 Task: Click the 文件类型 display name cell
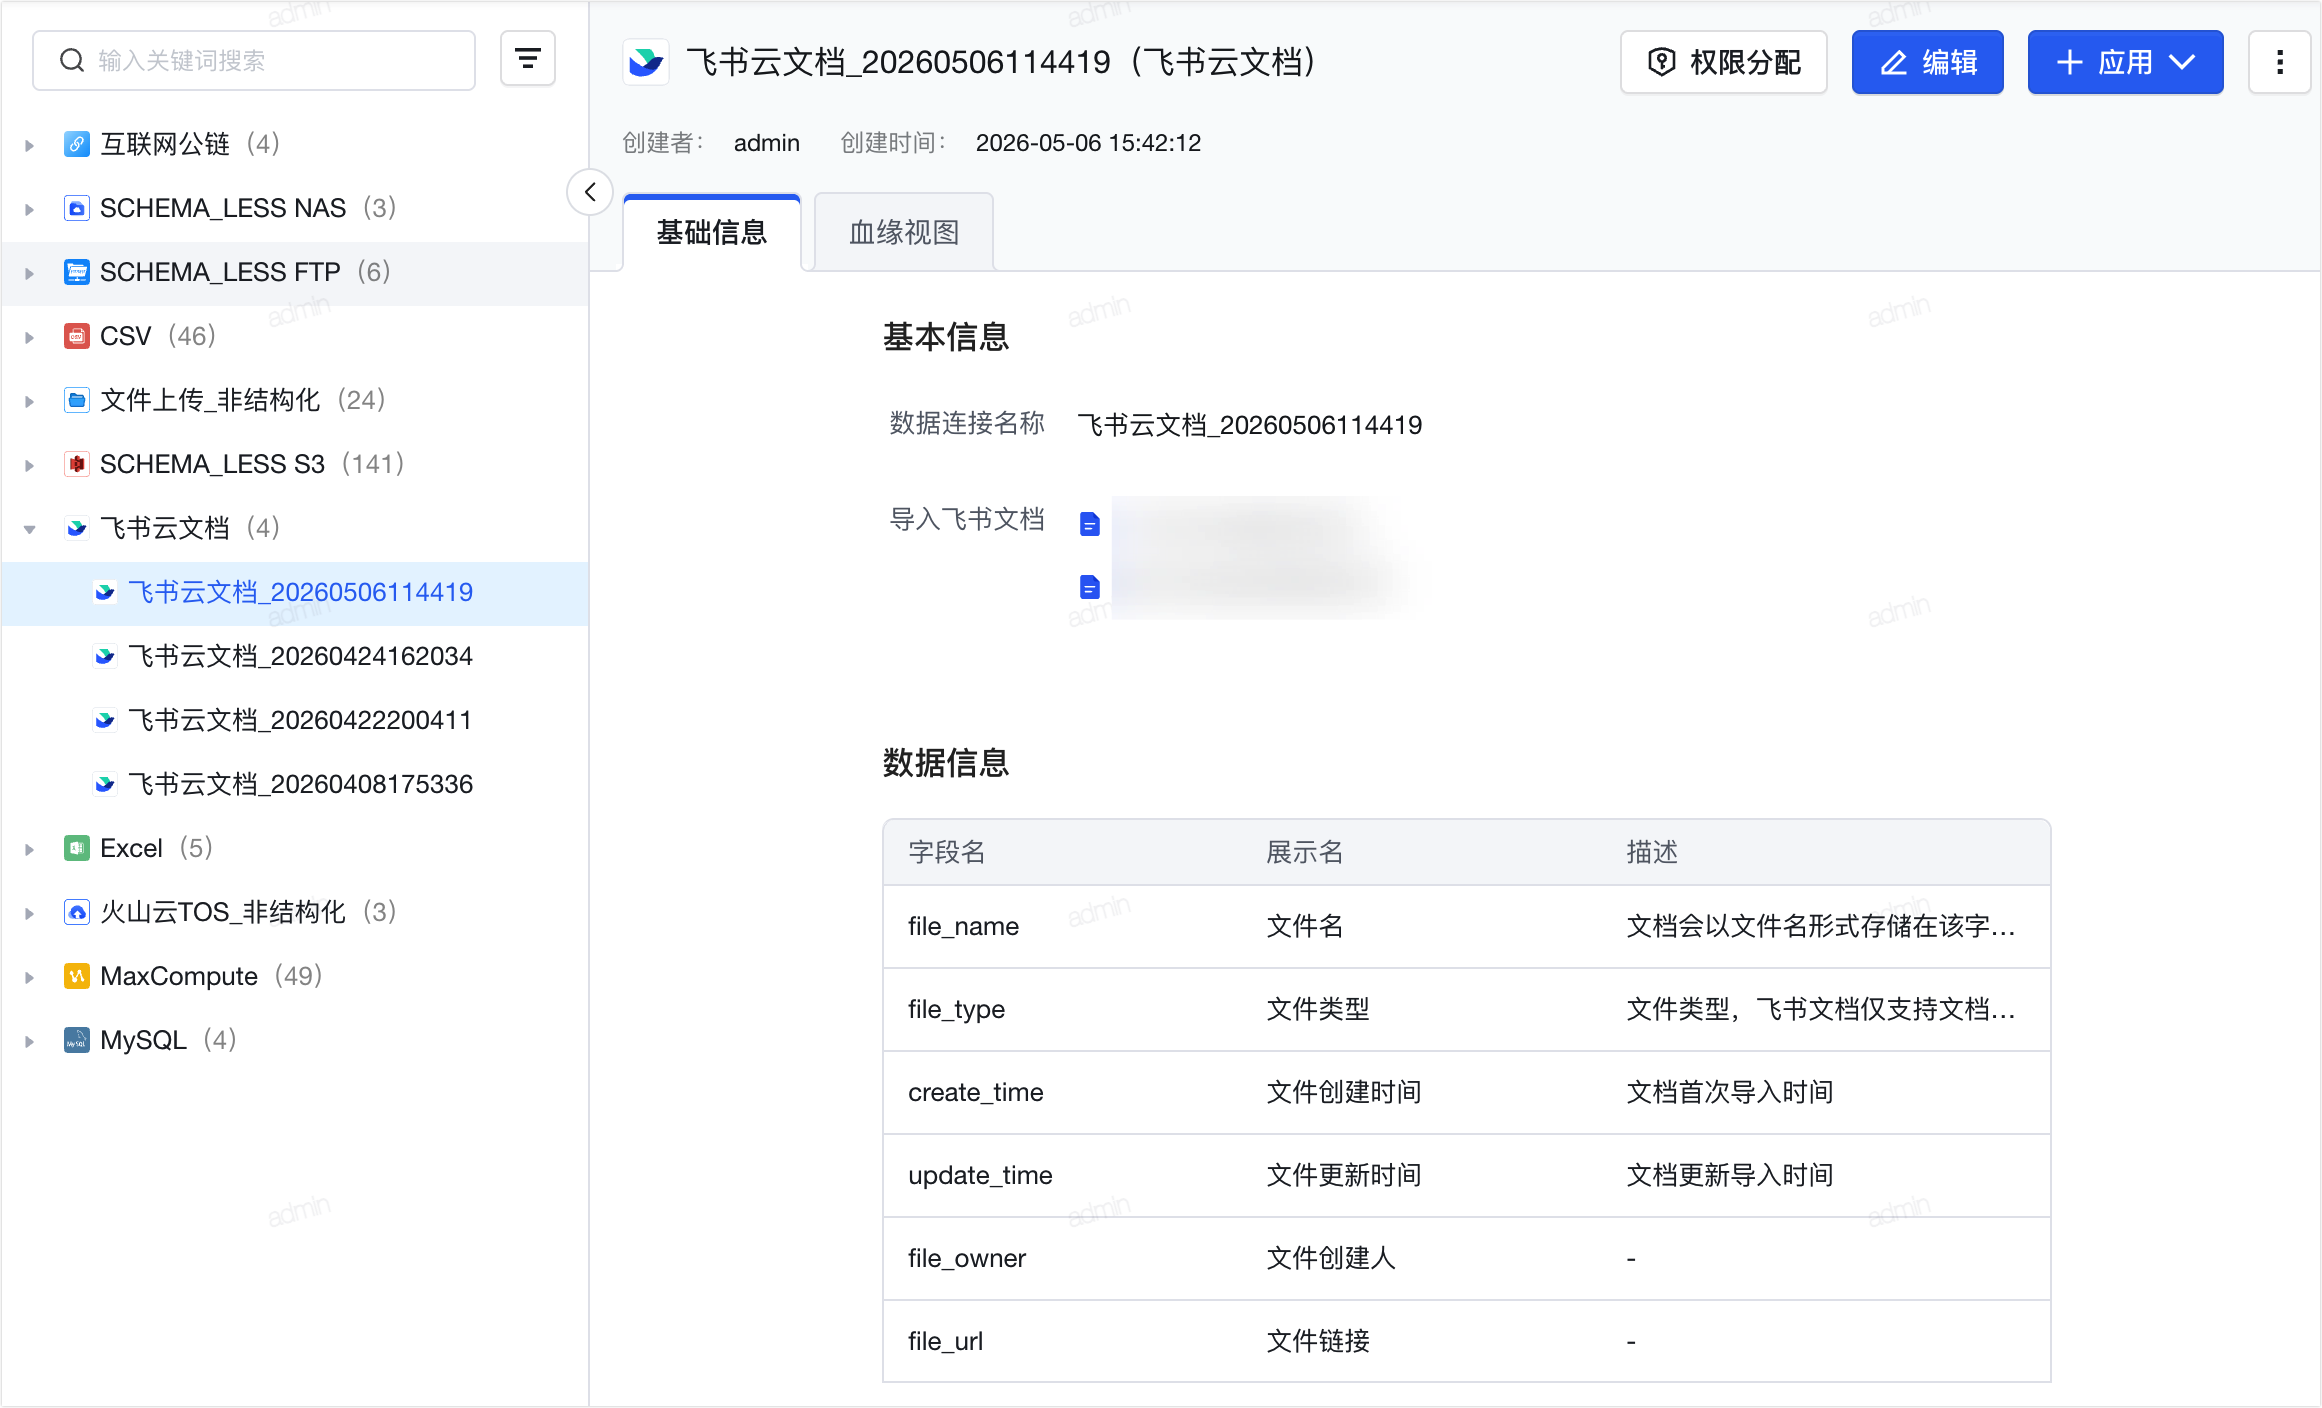1318,1009
